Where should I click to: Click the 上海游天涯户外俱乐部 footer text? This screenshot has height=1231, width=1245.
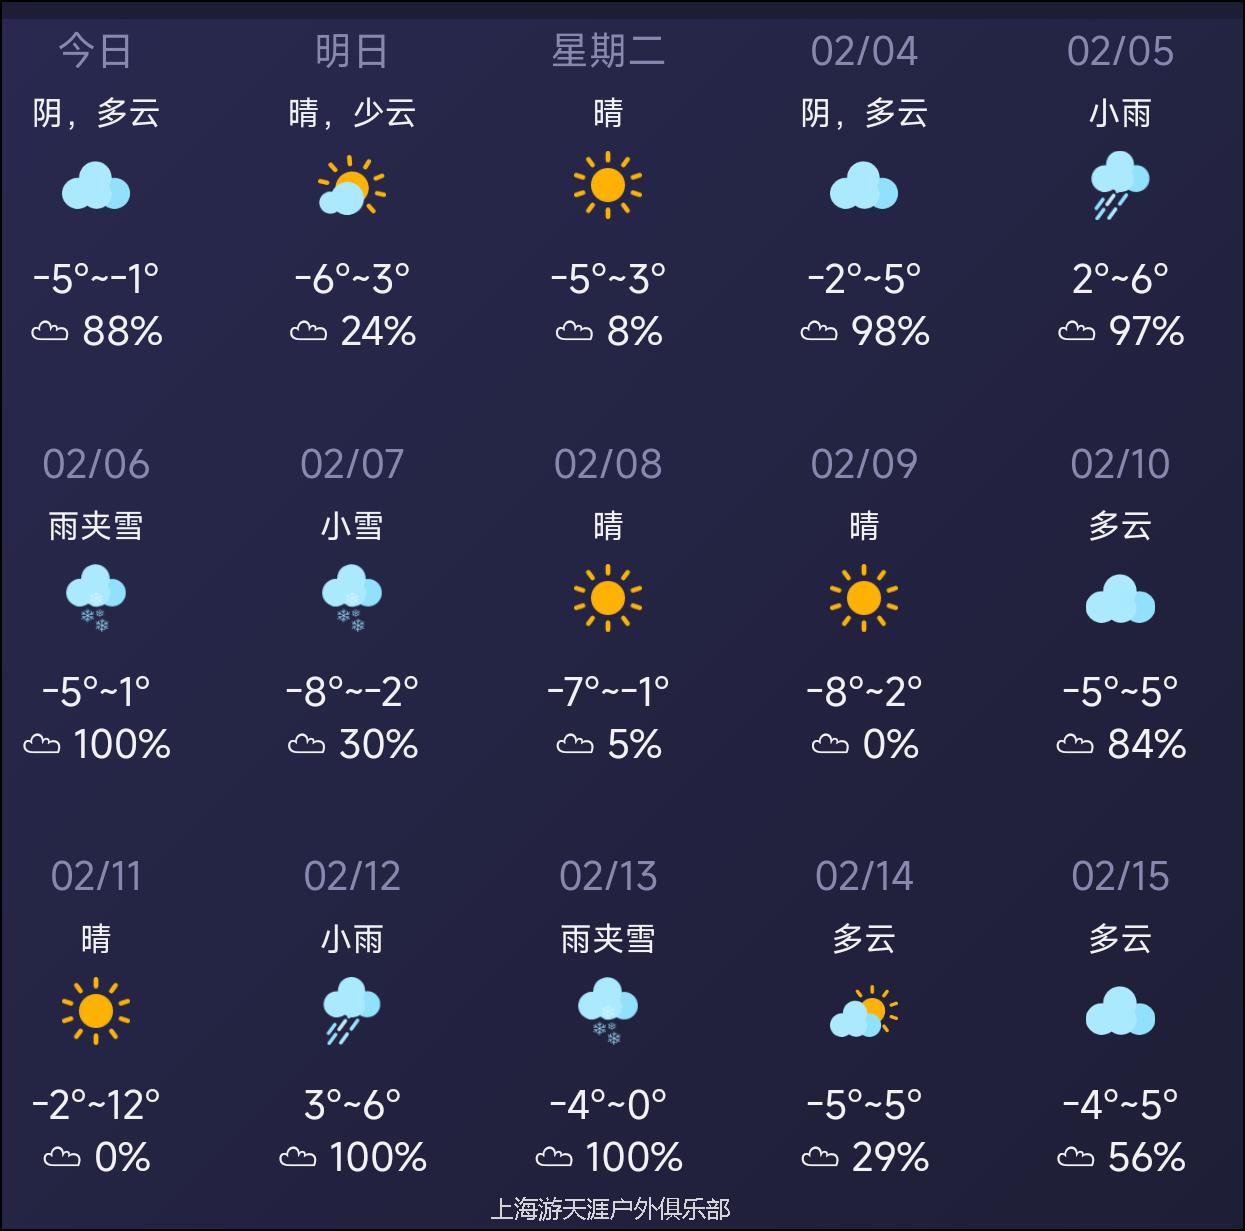[x=610, y=1209]
